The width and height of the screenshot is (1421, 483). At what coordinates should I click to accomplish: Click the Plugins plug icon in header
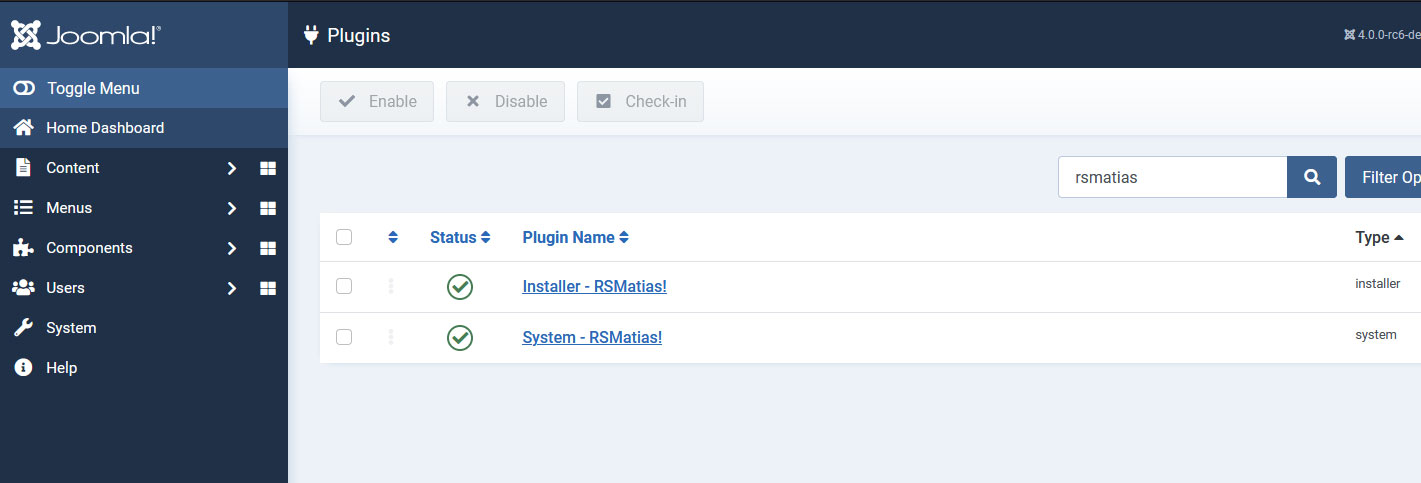[x=311, y=35]
